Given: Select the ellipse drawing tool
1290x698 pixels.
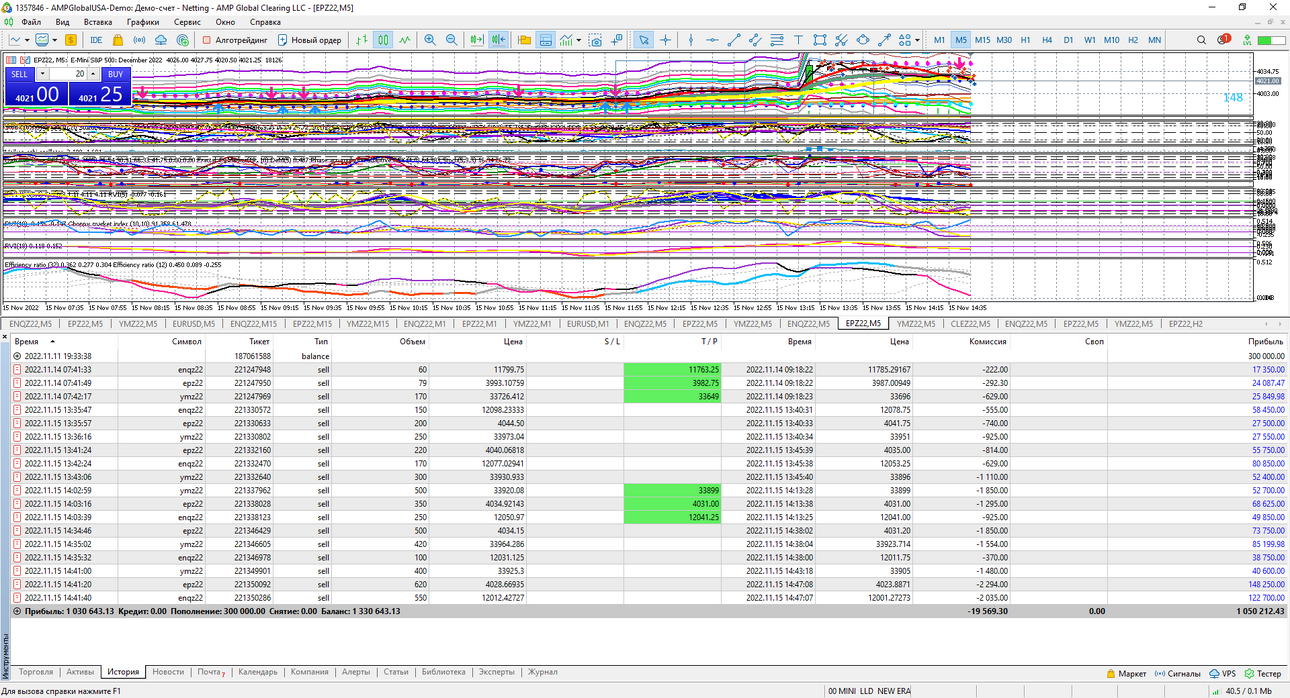Looking at the screenshot, I should (863, 40).
